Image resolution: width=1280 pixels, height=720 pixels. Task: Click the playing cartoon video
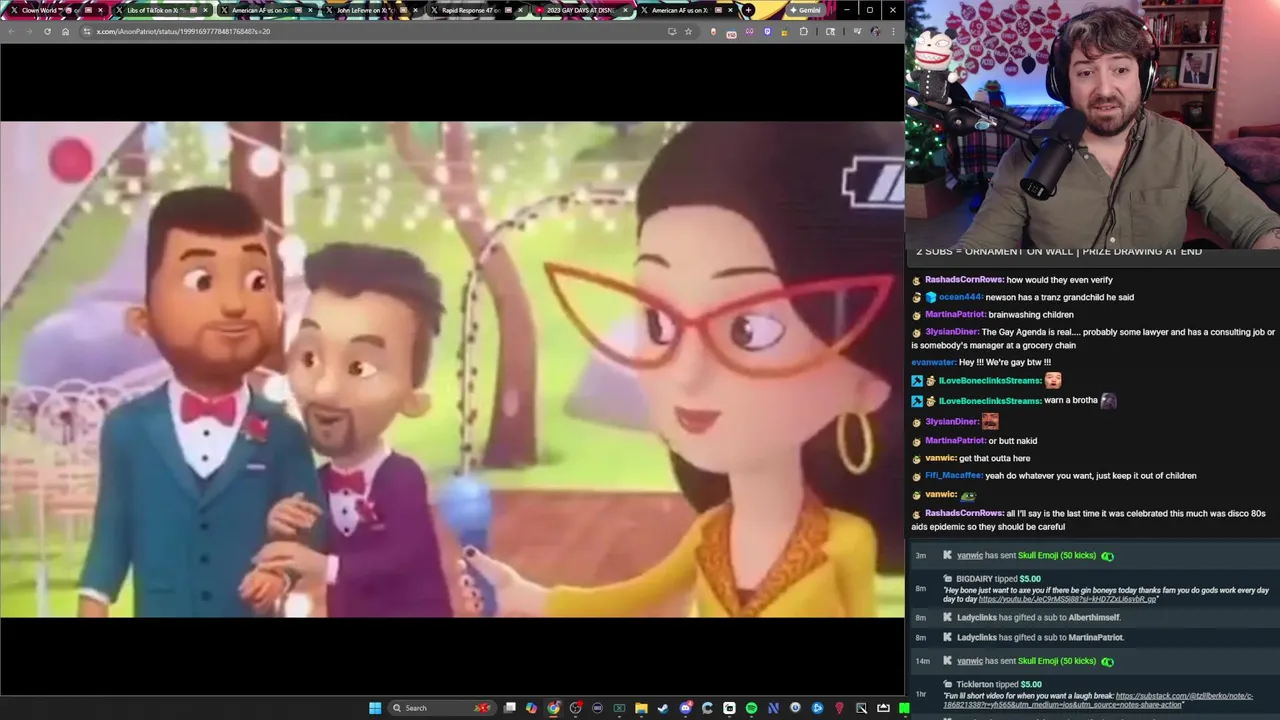pos(452,369)
